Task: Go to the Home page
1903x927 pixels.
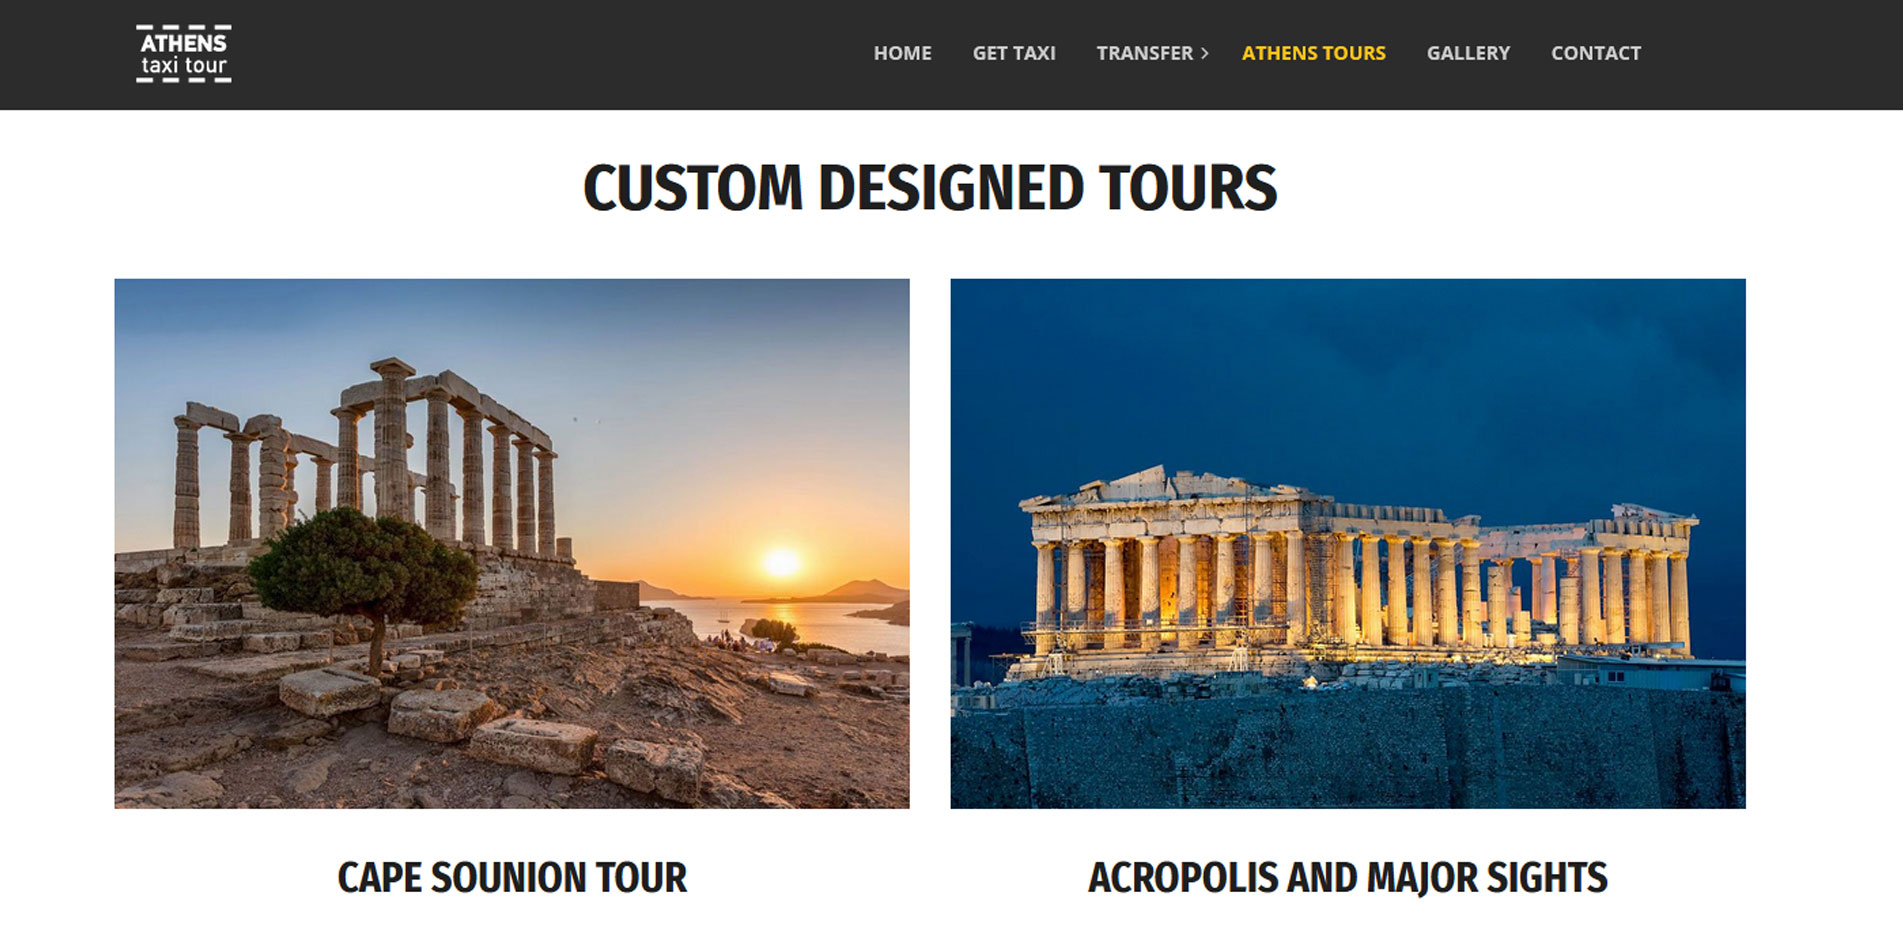Action: coord(902,53)
